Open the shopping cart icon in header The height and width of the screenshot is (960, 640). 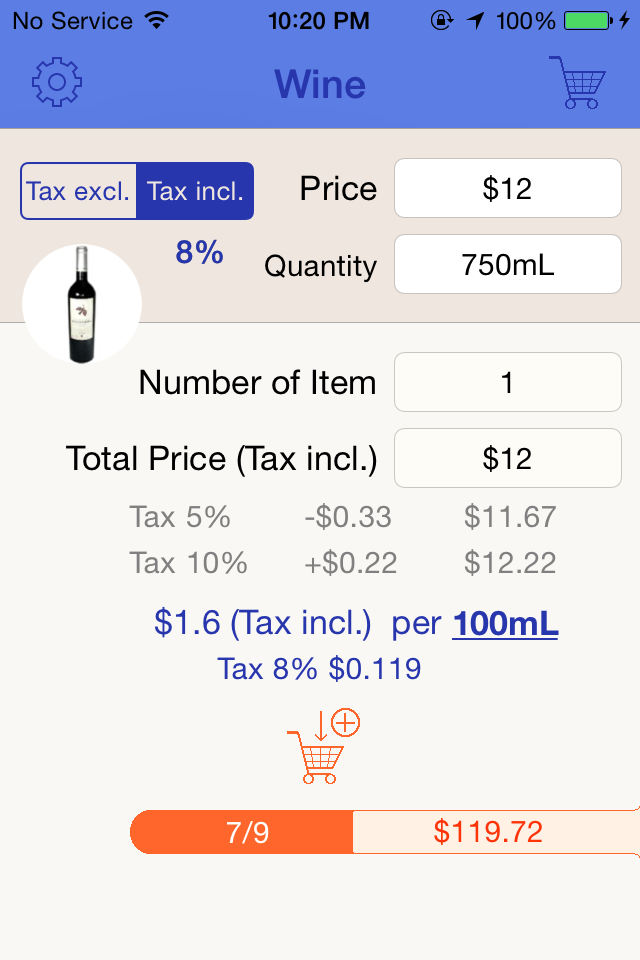coord(577,82)
